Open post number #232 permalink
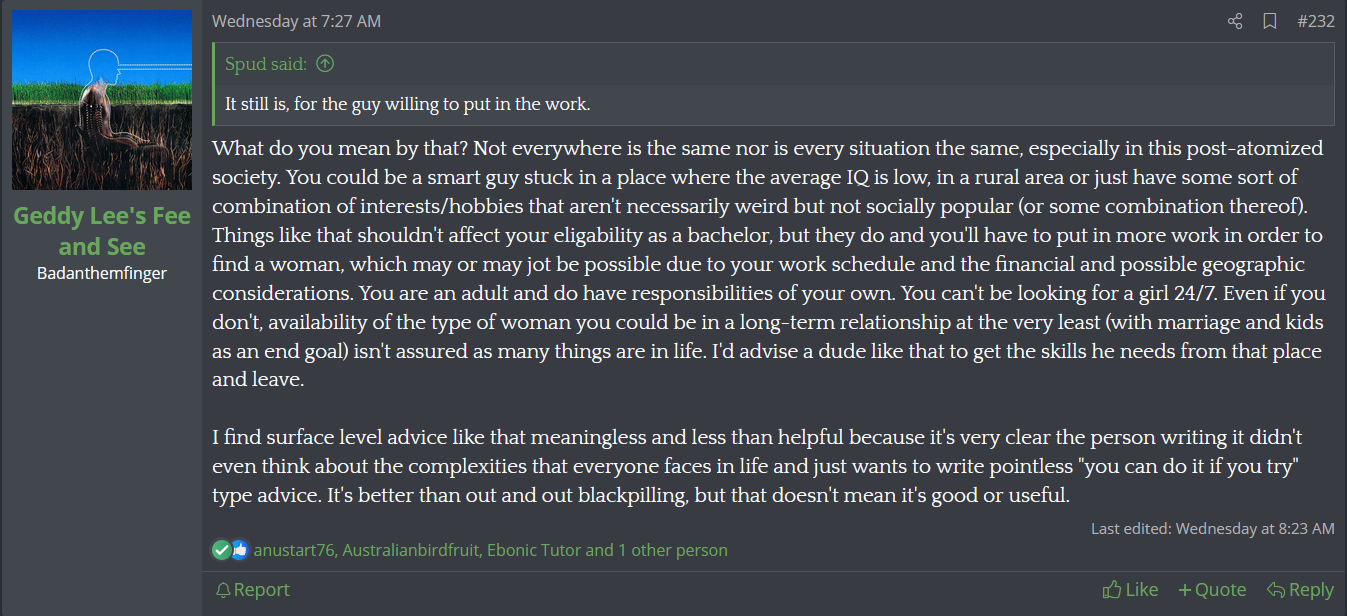Viewport: 1347px width, 616px height. [1315, 21]
